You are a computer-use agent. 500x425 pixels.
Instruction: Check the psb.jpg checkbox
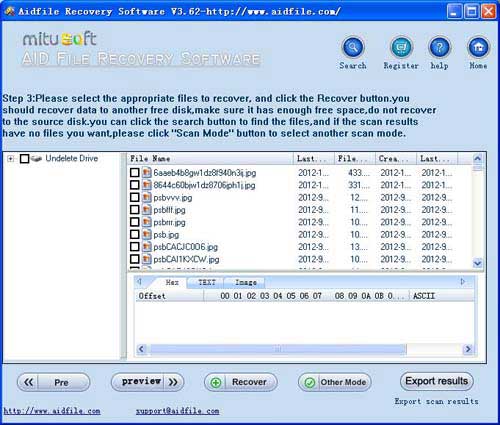tap(135, 234)
